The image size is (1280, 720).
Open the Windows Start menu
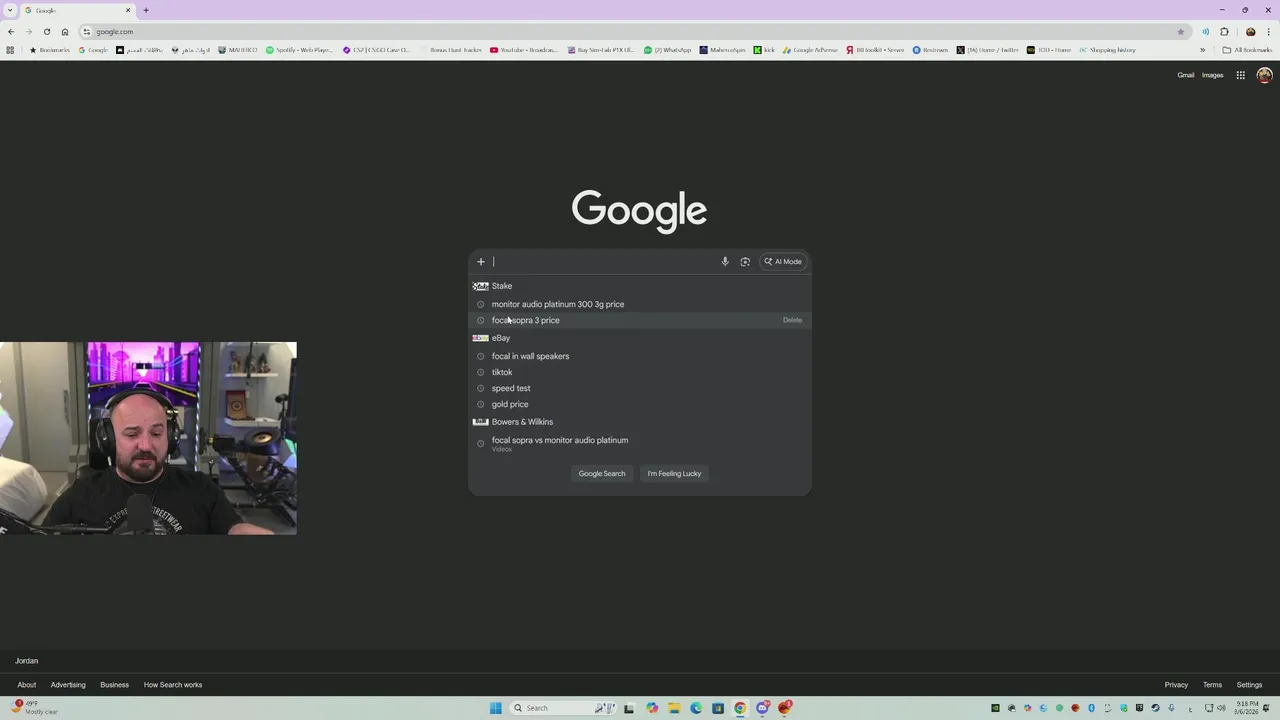coord(495,708)
